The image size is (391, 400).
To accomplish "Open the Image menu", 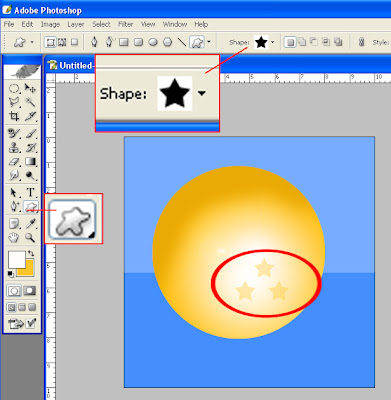I will click(x=50, y=24).
